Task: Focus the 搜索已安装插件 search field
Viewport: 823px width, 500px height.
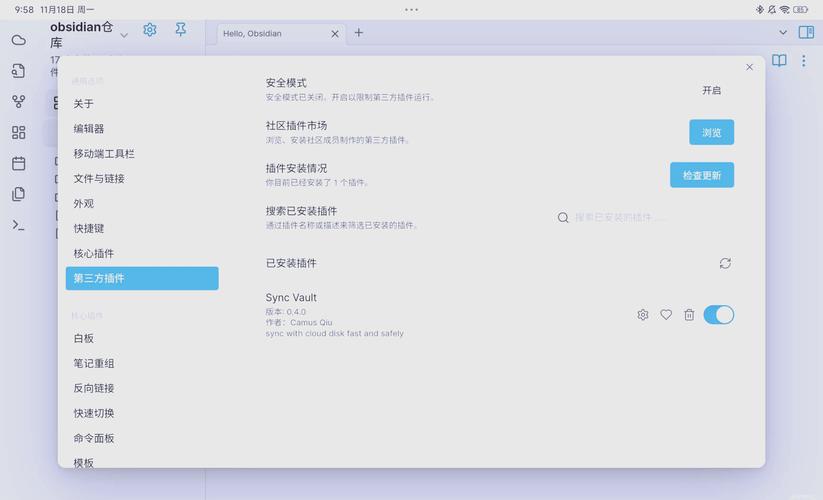Action: [645, 217]
